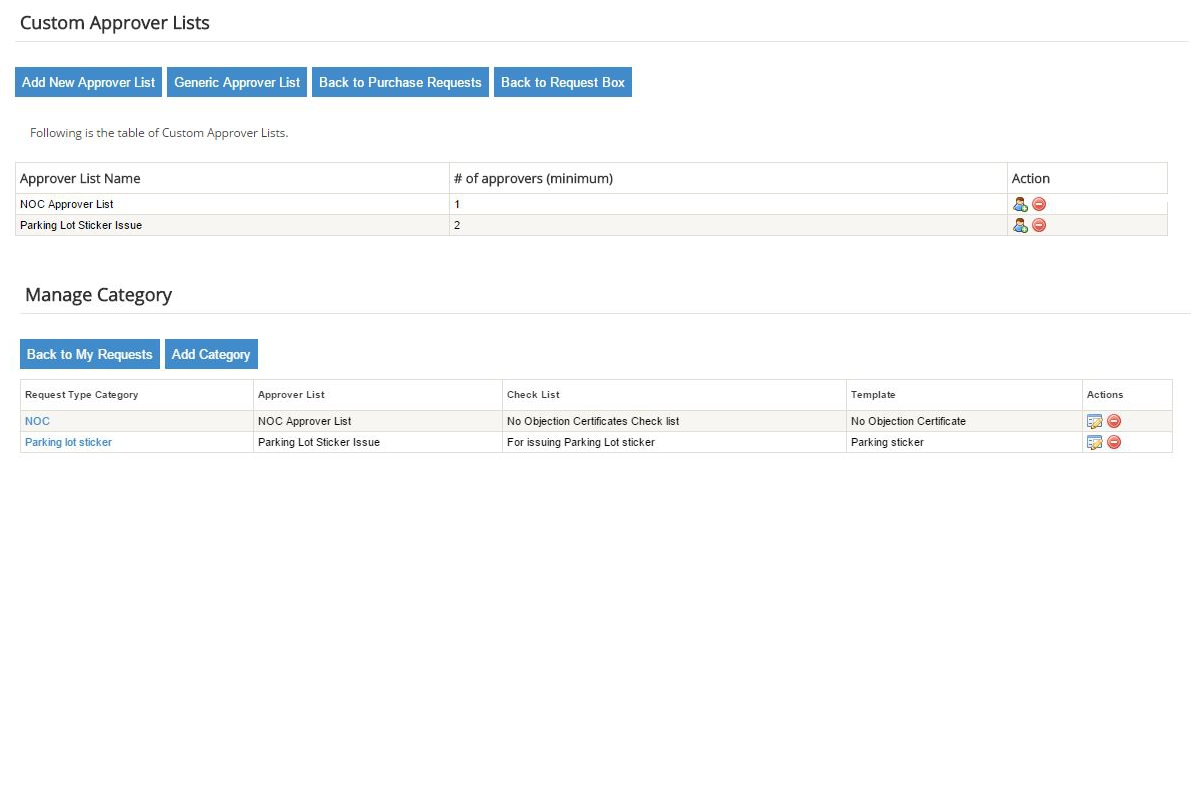Click the Check List column header
Image resolution: width=1200 pixels, height=800 pixels.
pyautogui.click(x=530, y=394)
